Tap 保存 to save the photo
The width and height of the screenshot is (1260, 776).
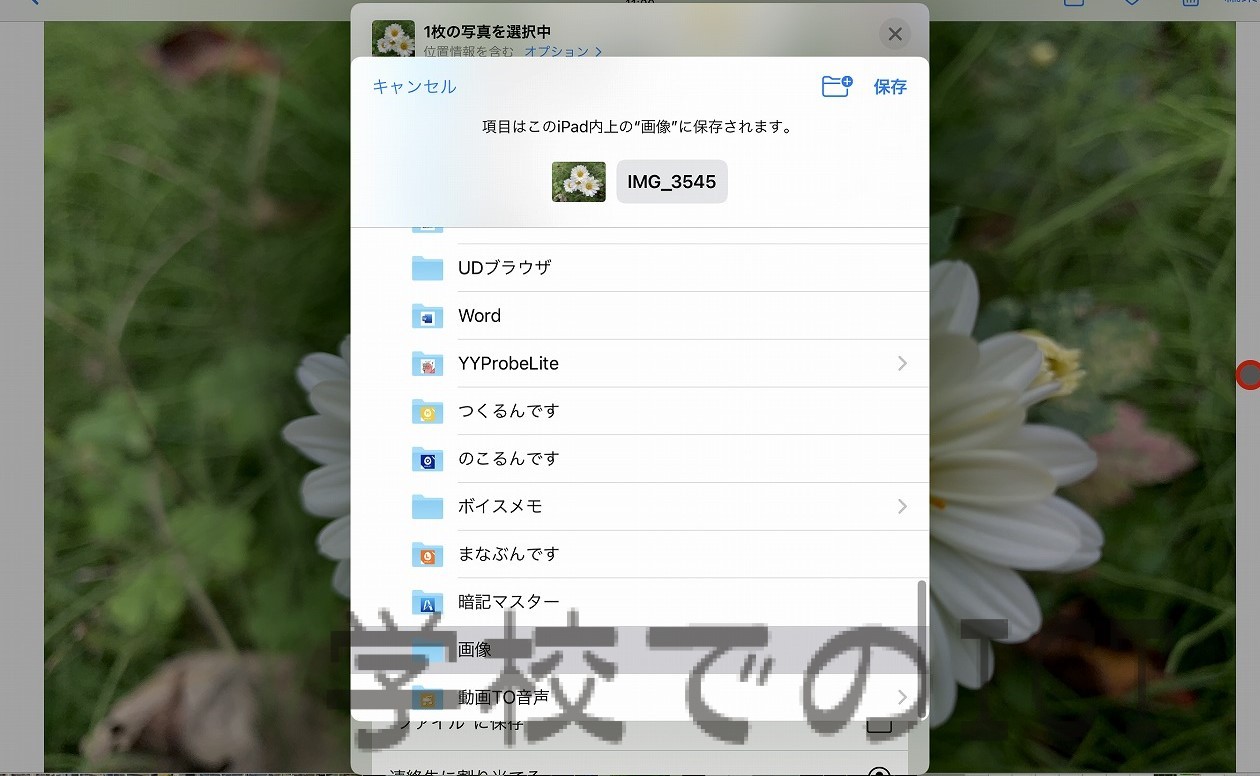click(x=890, y=87)
